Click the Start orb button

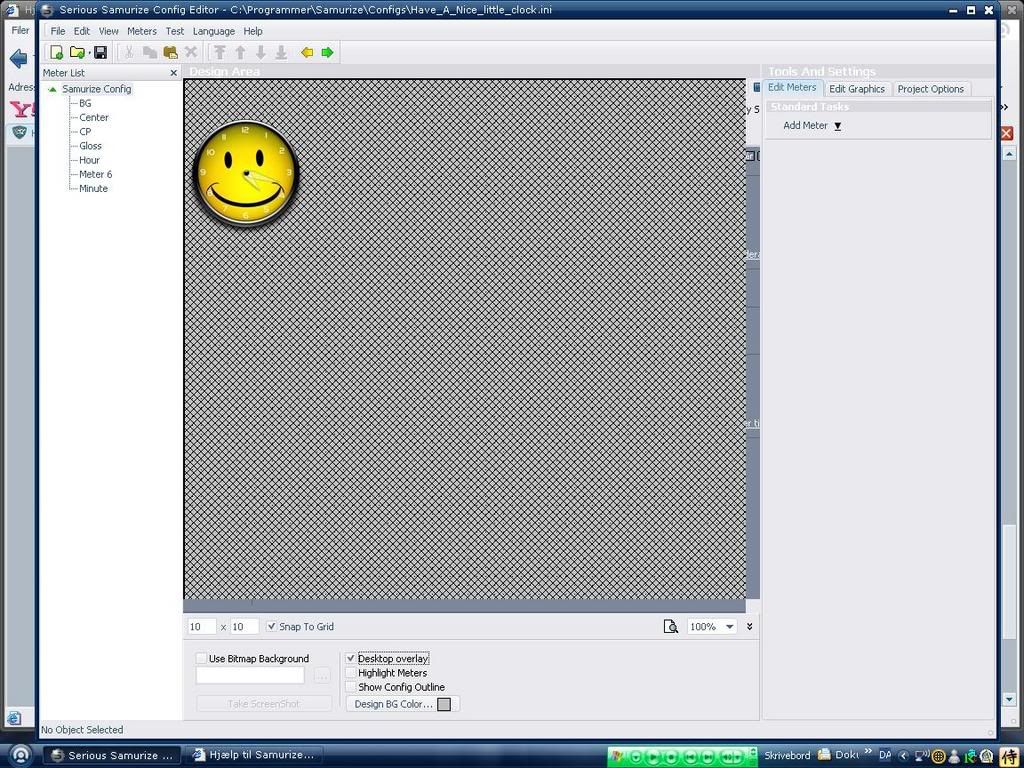[x=20, y=755]
